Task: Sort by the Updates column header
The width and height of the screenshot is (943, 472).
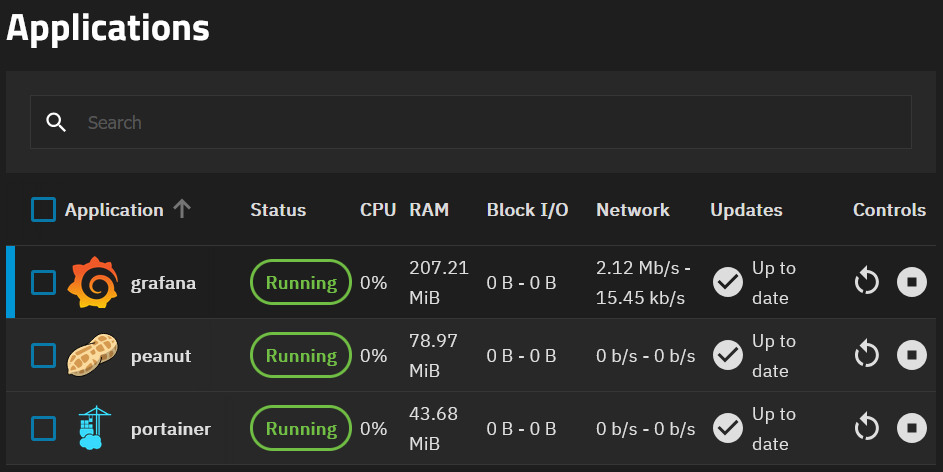Action: click(x=746, y=210)
